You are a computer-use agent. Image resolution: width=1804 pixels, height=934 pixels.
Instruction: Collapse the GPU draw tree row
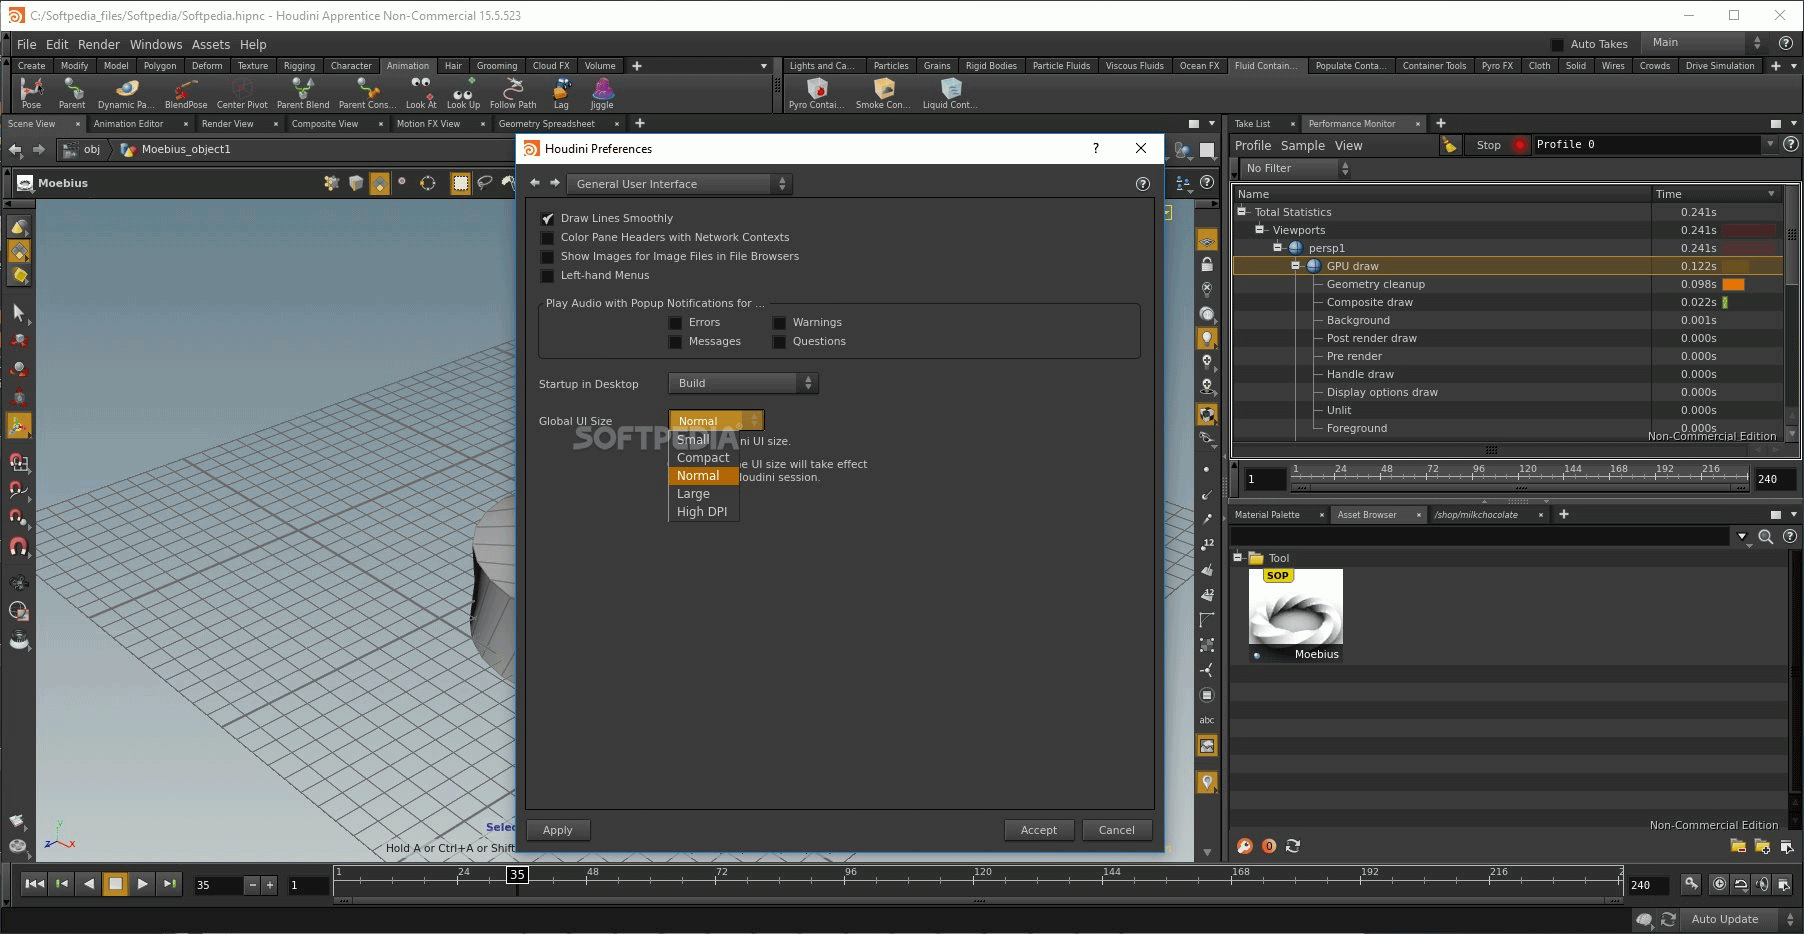pyautogui.click(x=1296, y=265)
